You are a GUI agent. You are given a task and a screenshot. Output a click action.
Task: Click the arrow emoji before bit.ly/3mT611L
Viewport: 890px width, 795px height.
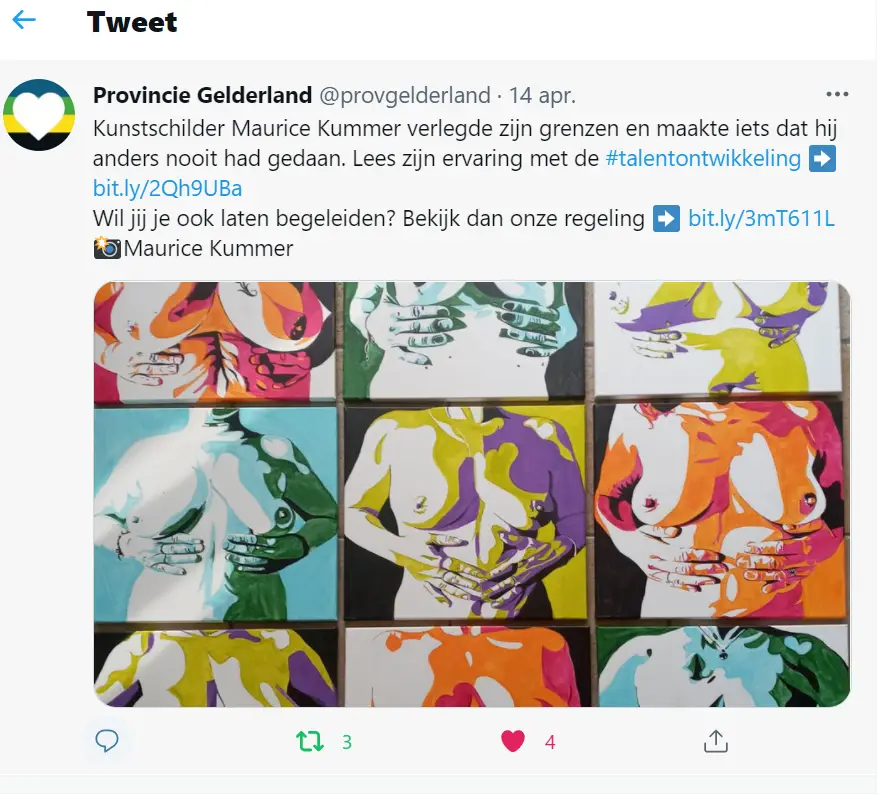click(666, 218)
